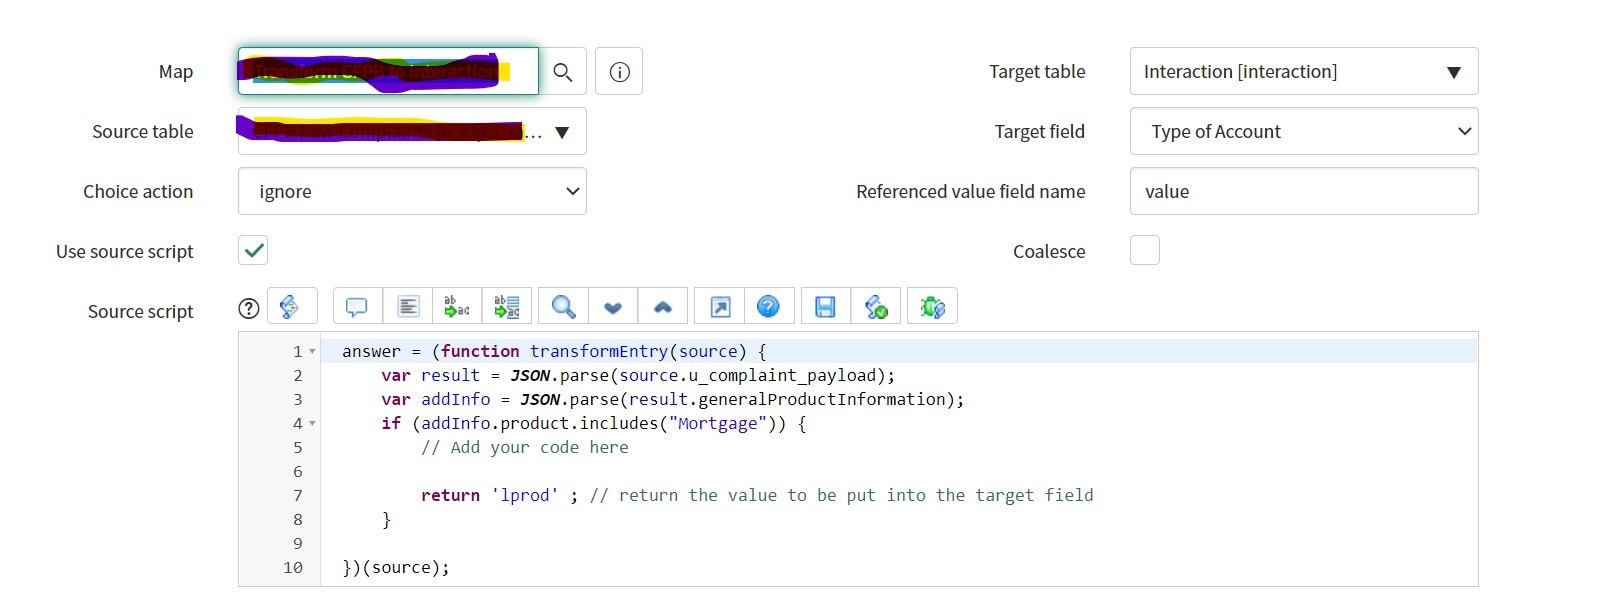Click line number 10 in the gutter
Viewport: 1611px width, 595px height.
point(293,567)
